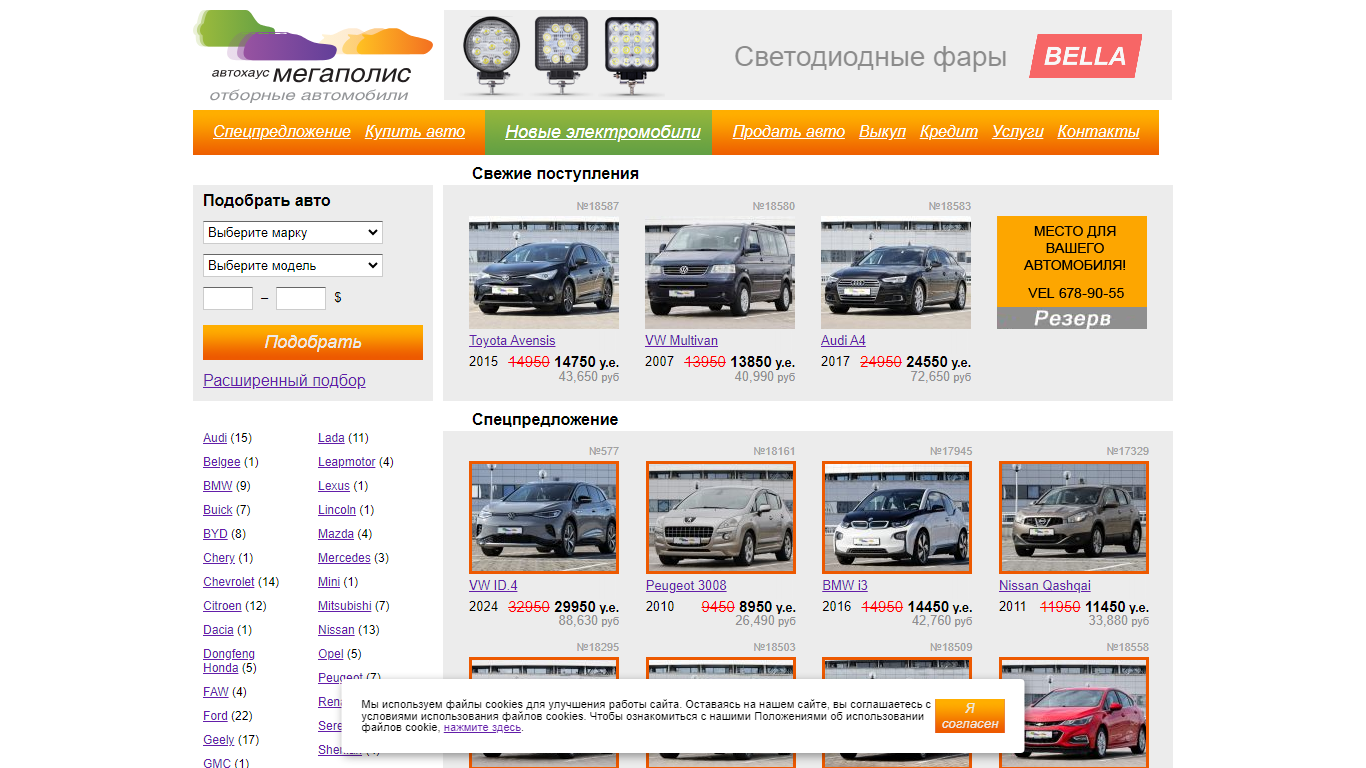Filter by Chery brand link

click(219, 558)
